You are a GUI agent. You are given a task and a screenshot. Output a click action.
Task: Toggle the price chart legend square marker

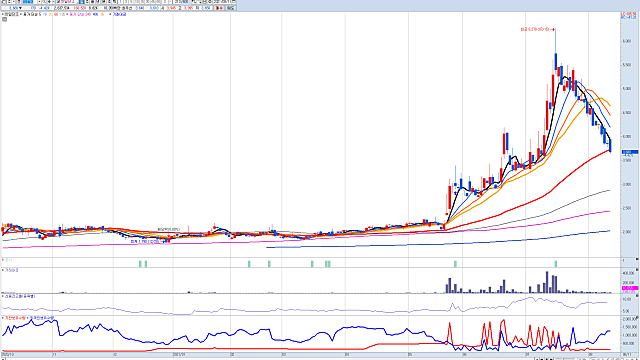coord(3,14)
